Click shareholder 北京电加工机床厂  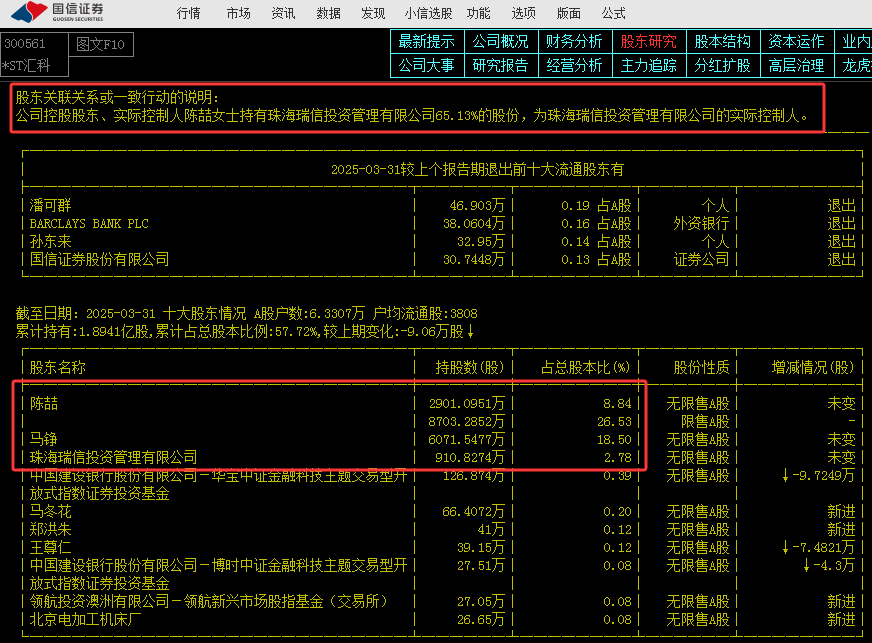click(86, 619)
